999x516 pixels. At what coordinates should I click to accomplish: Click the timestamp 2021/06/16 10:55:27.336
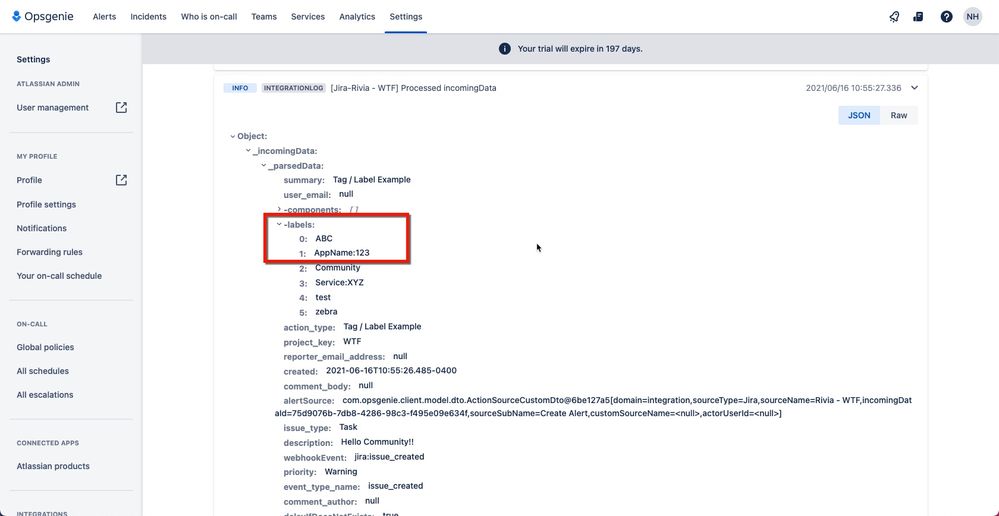click(854, 88)
